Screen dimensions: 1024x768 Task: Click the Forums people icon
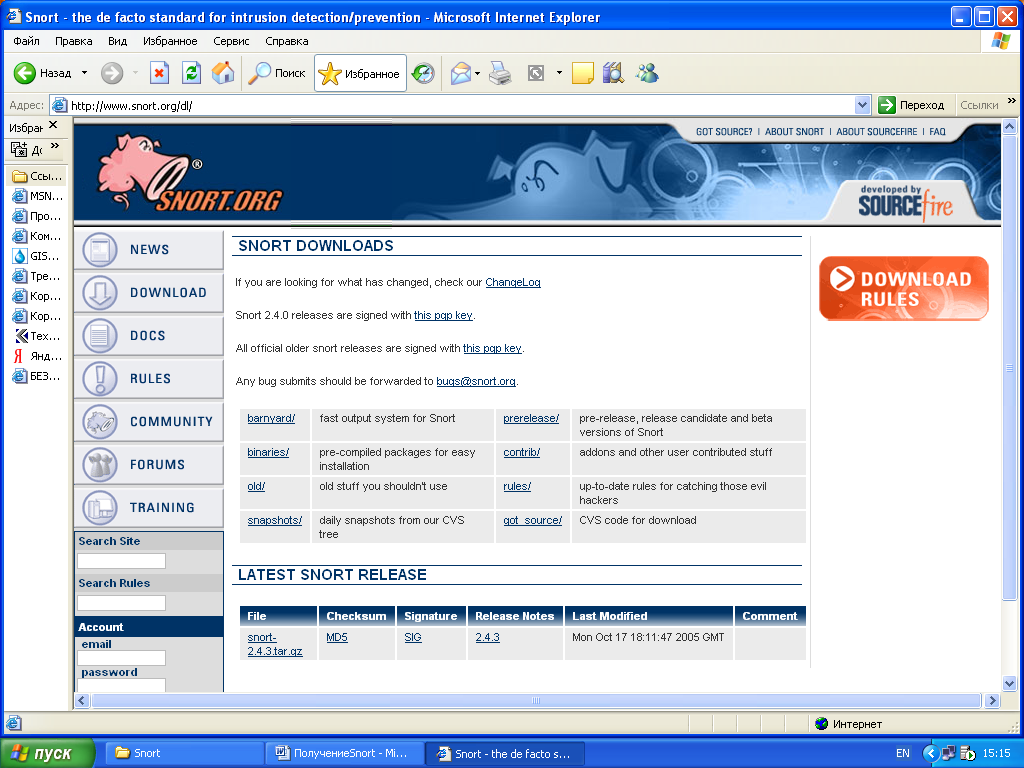tap(100, 464)
